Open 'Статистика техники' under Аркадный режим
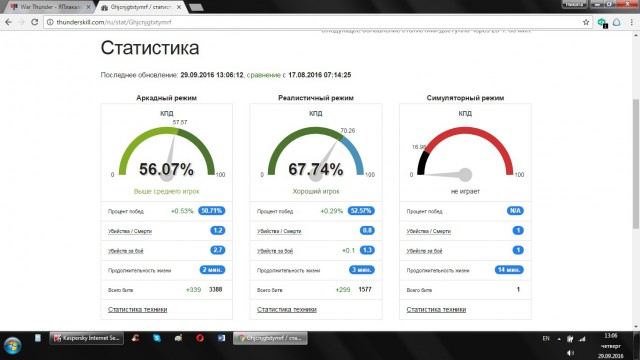Screen dimensions: 640x360 pos(138,309)
